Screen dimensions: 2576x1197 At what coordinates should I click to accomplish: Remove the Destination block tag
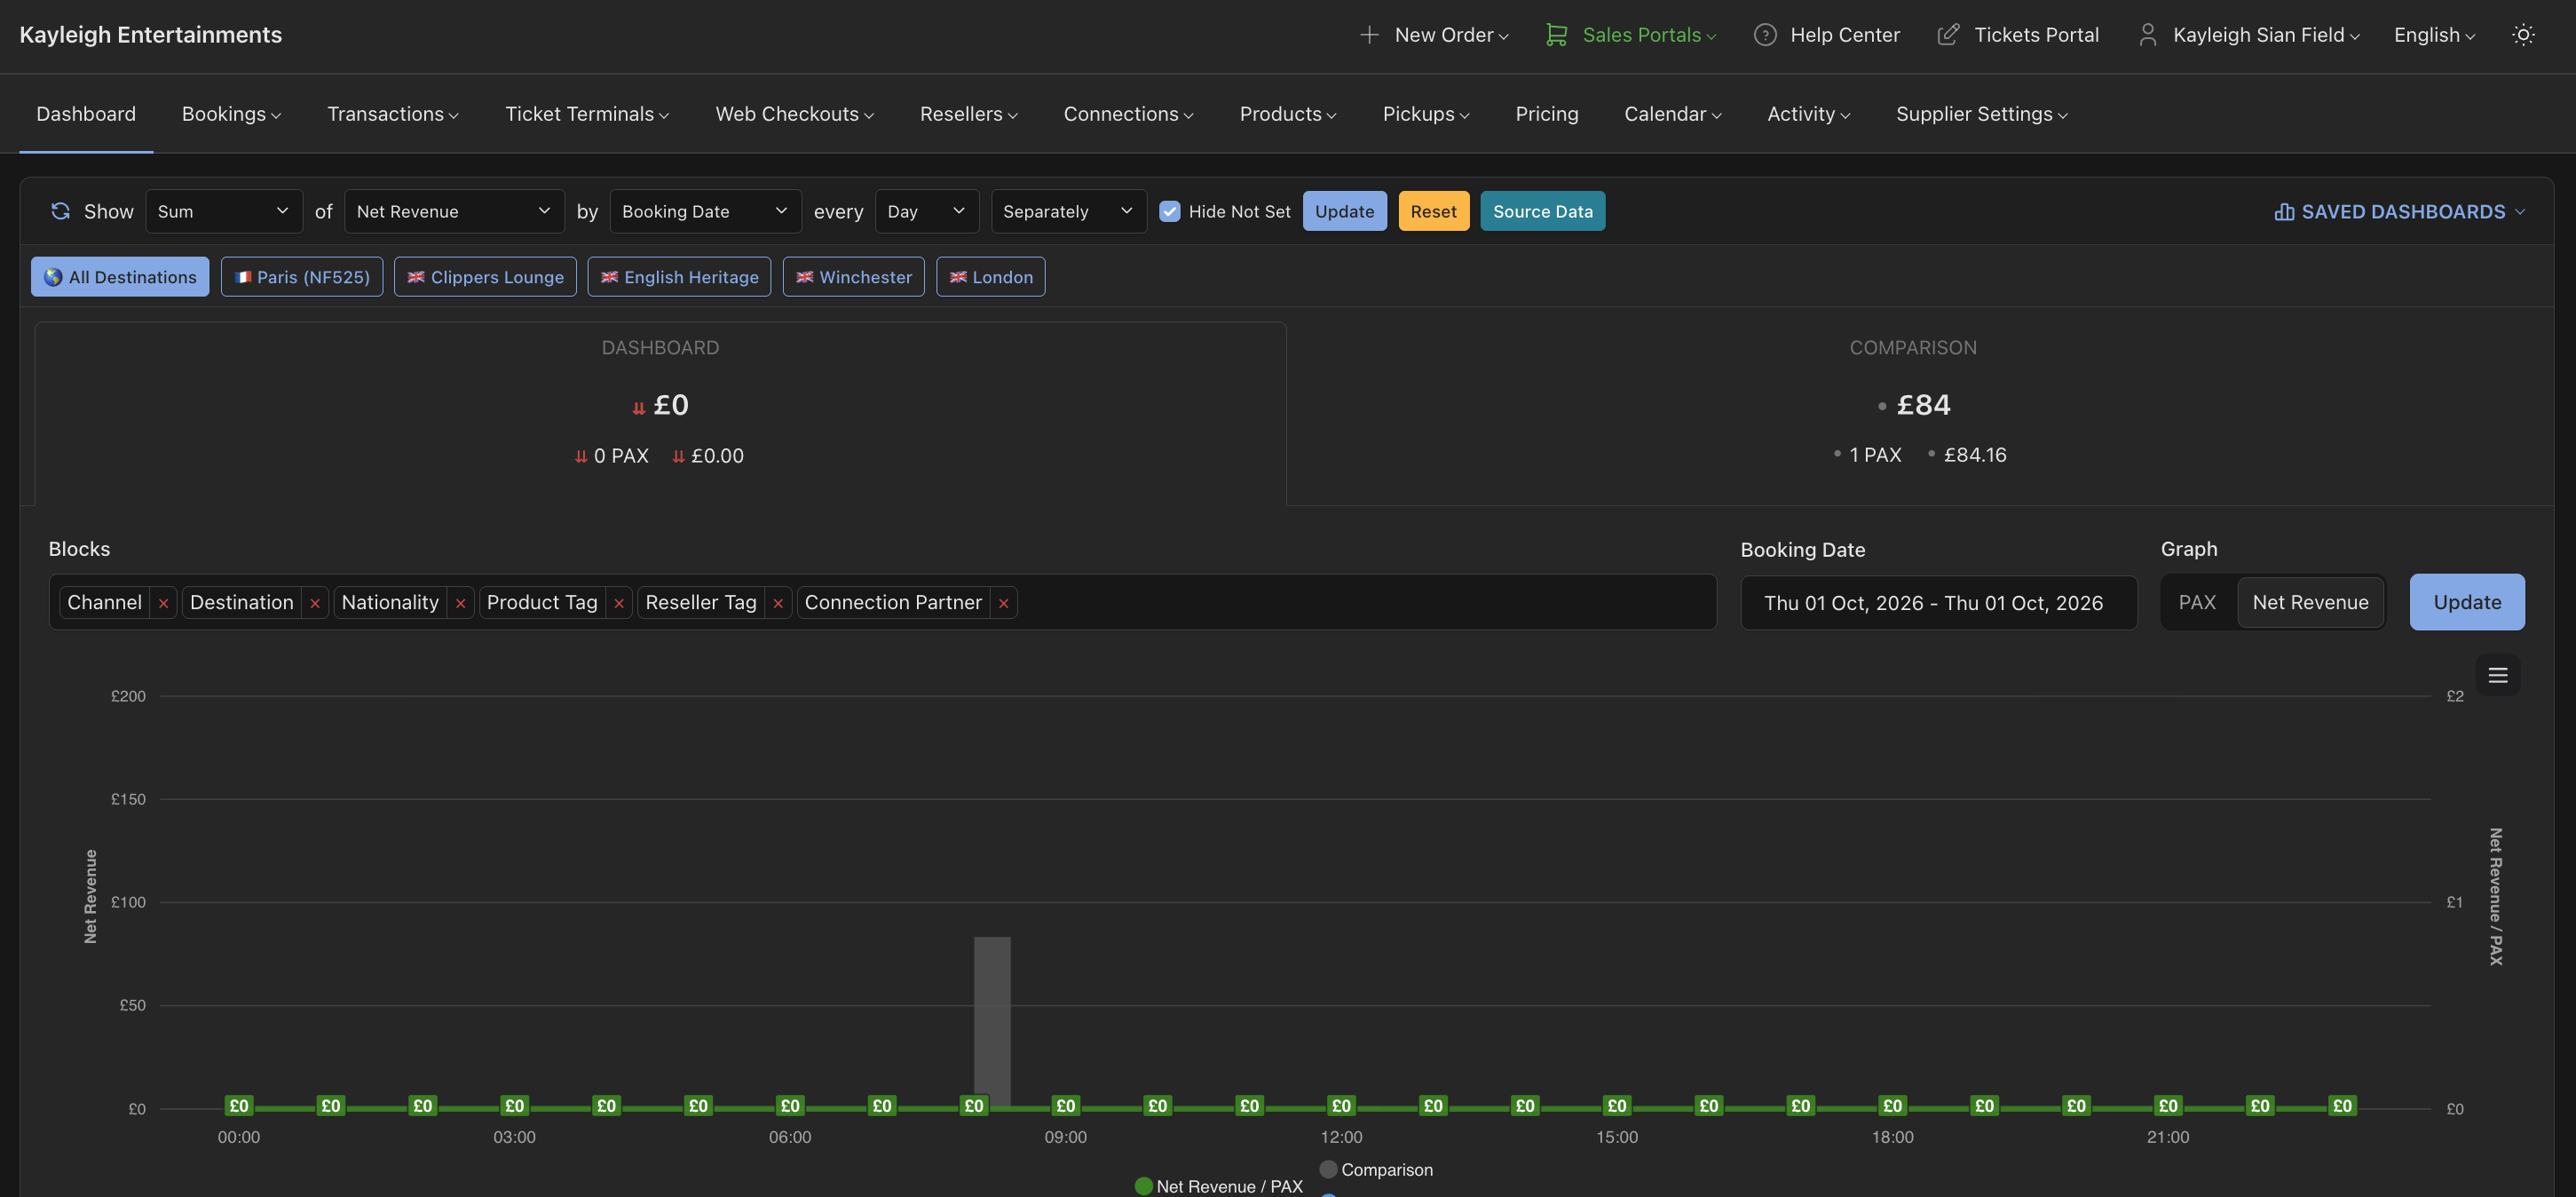point(315,603)
